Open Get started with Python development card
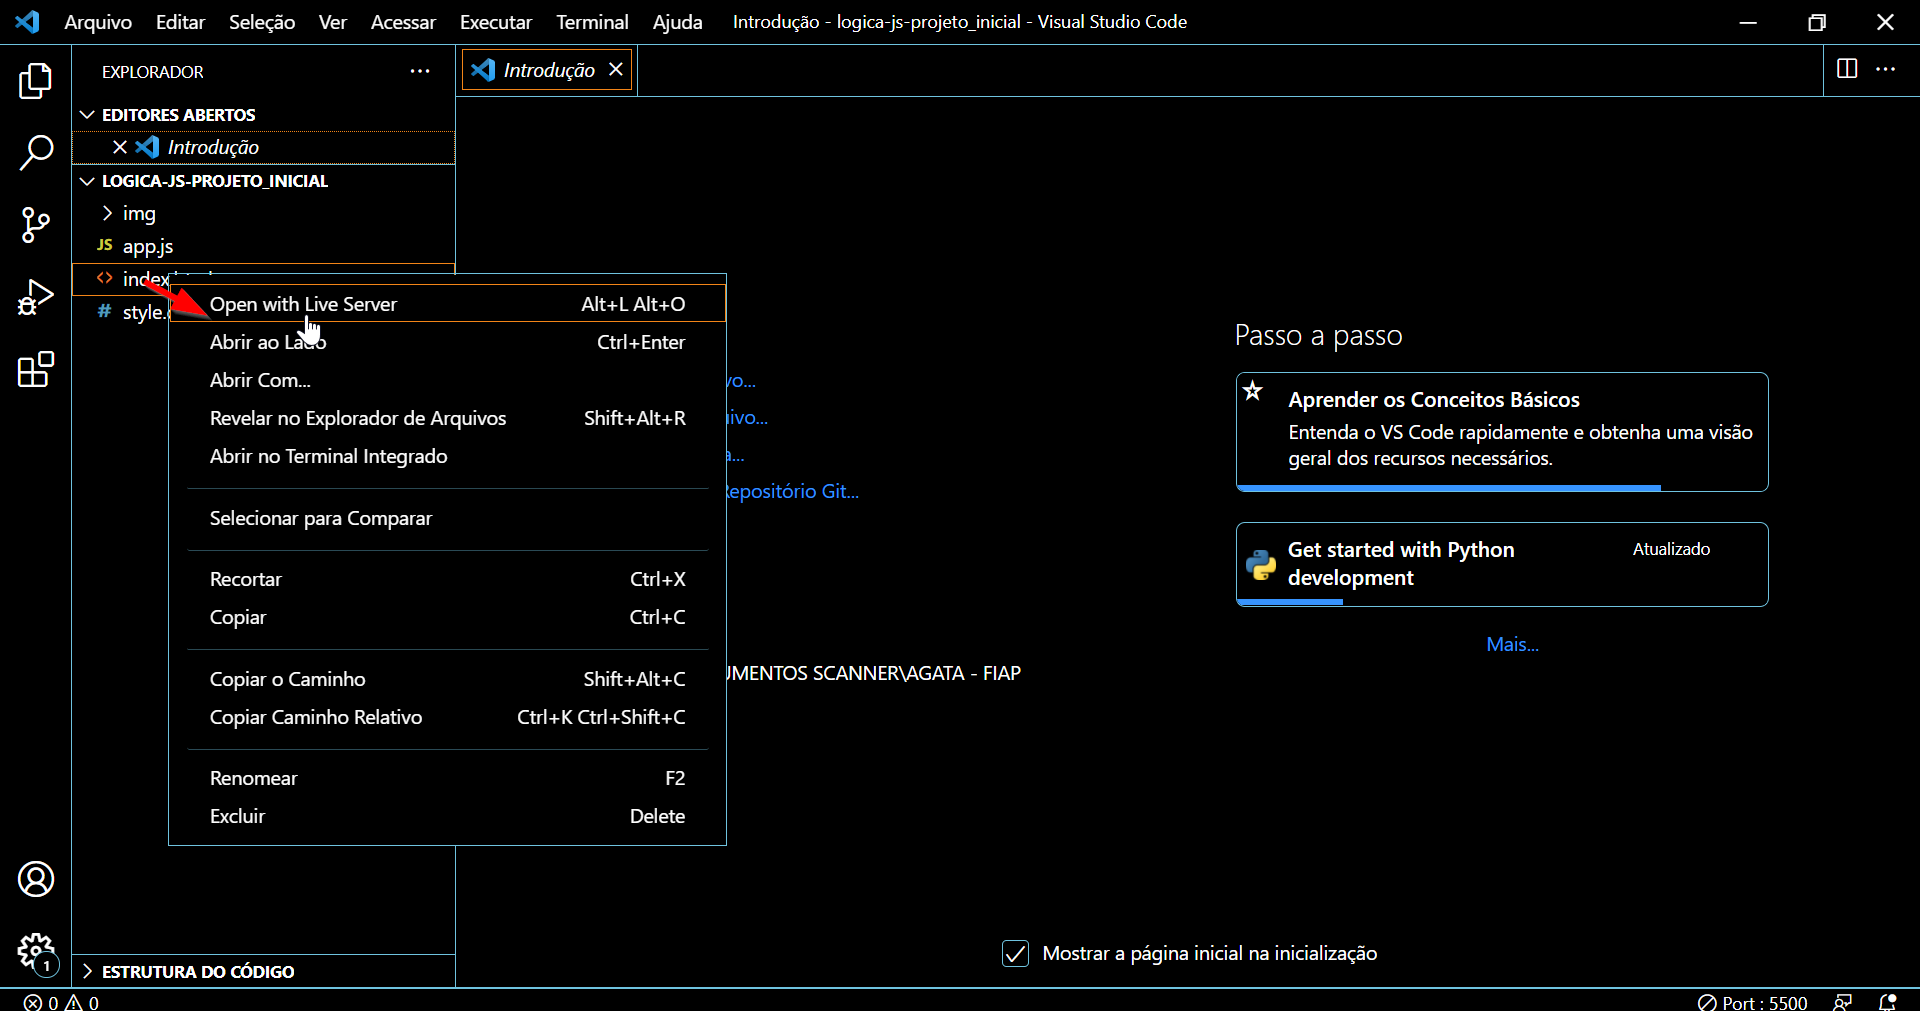 1502,564
